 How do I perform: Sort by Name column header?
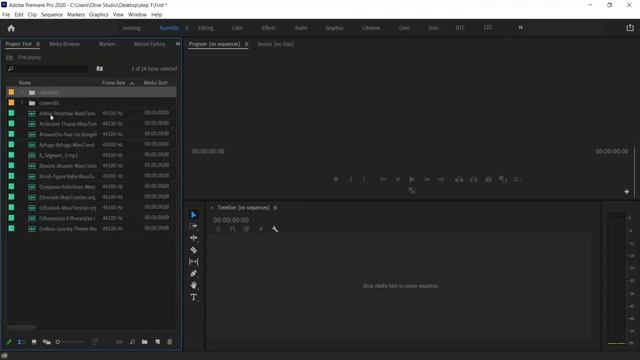(25, 83)
